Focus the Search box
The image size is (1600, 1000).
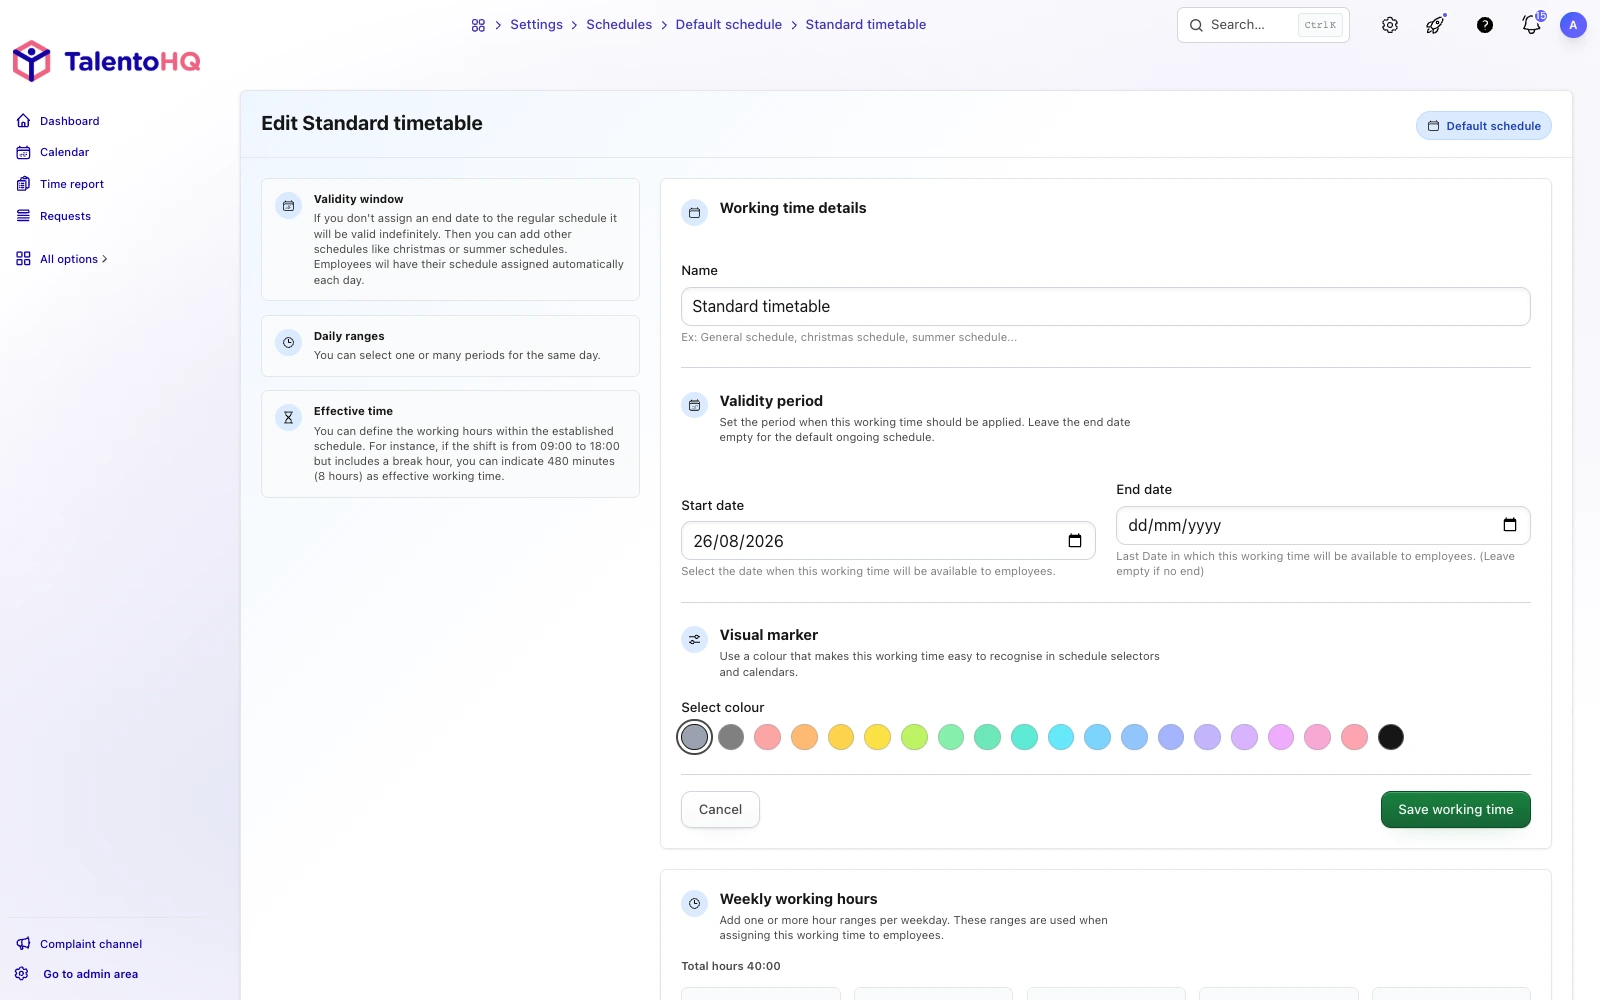1263,25
